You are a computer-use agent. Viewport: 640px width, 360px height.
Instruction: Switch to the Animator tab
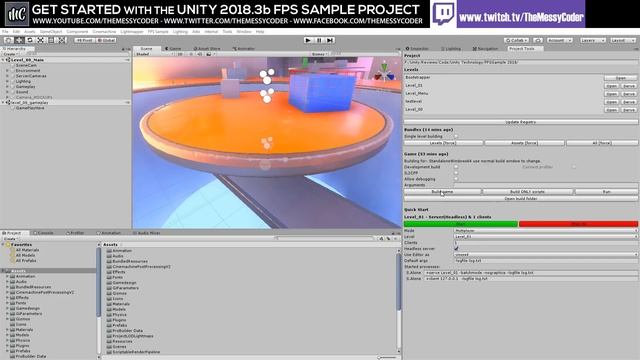point(244,49)
